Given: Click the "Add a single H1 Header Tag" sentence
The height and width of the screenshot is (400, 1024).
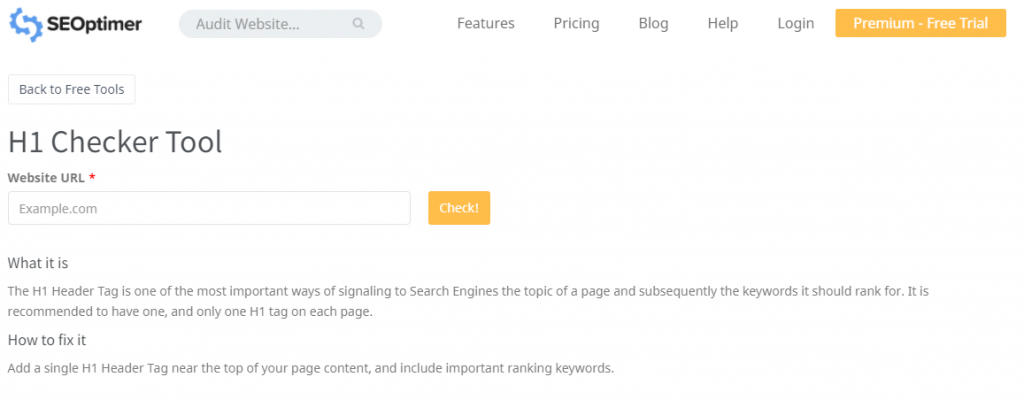Looking at the screenshot, I should point(310,368).
